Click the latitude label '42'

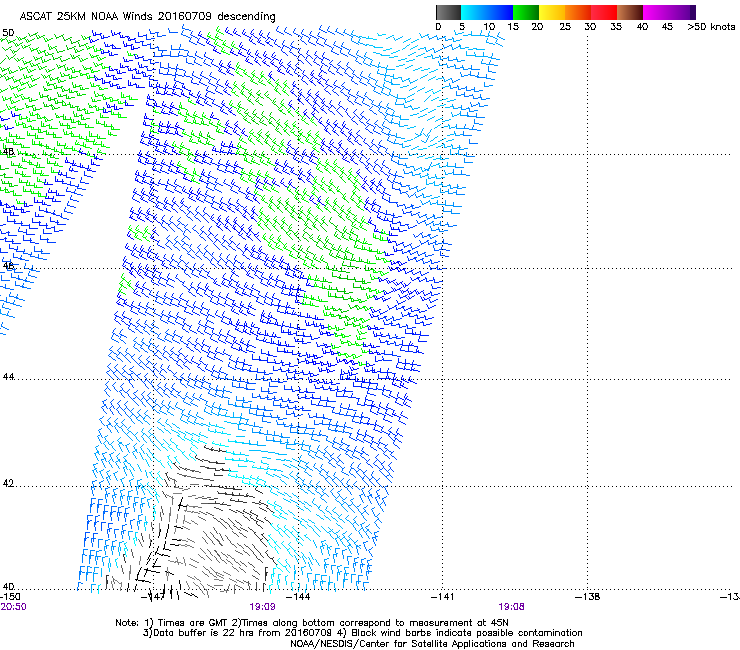[8, 483]
